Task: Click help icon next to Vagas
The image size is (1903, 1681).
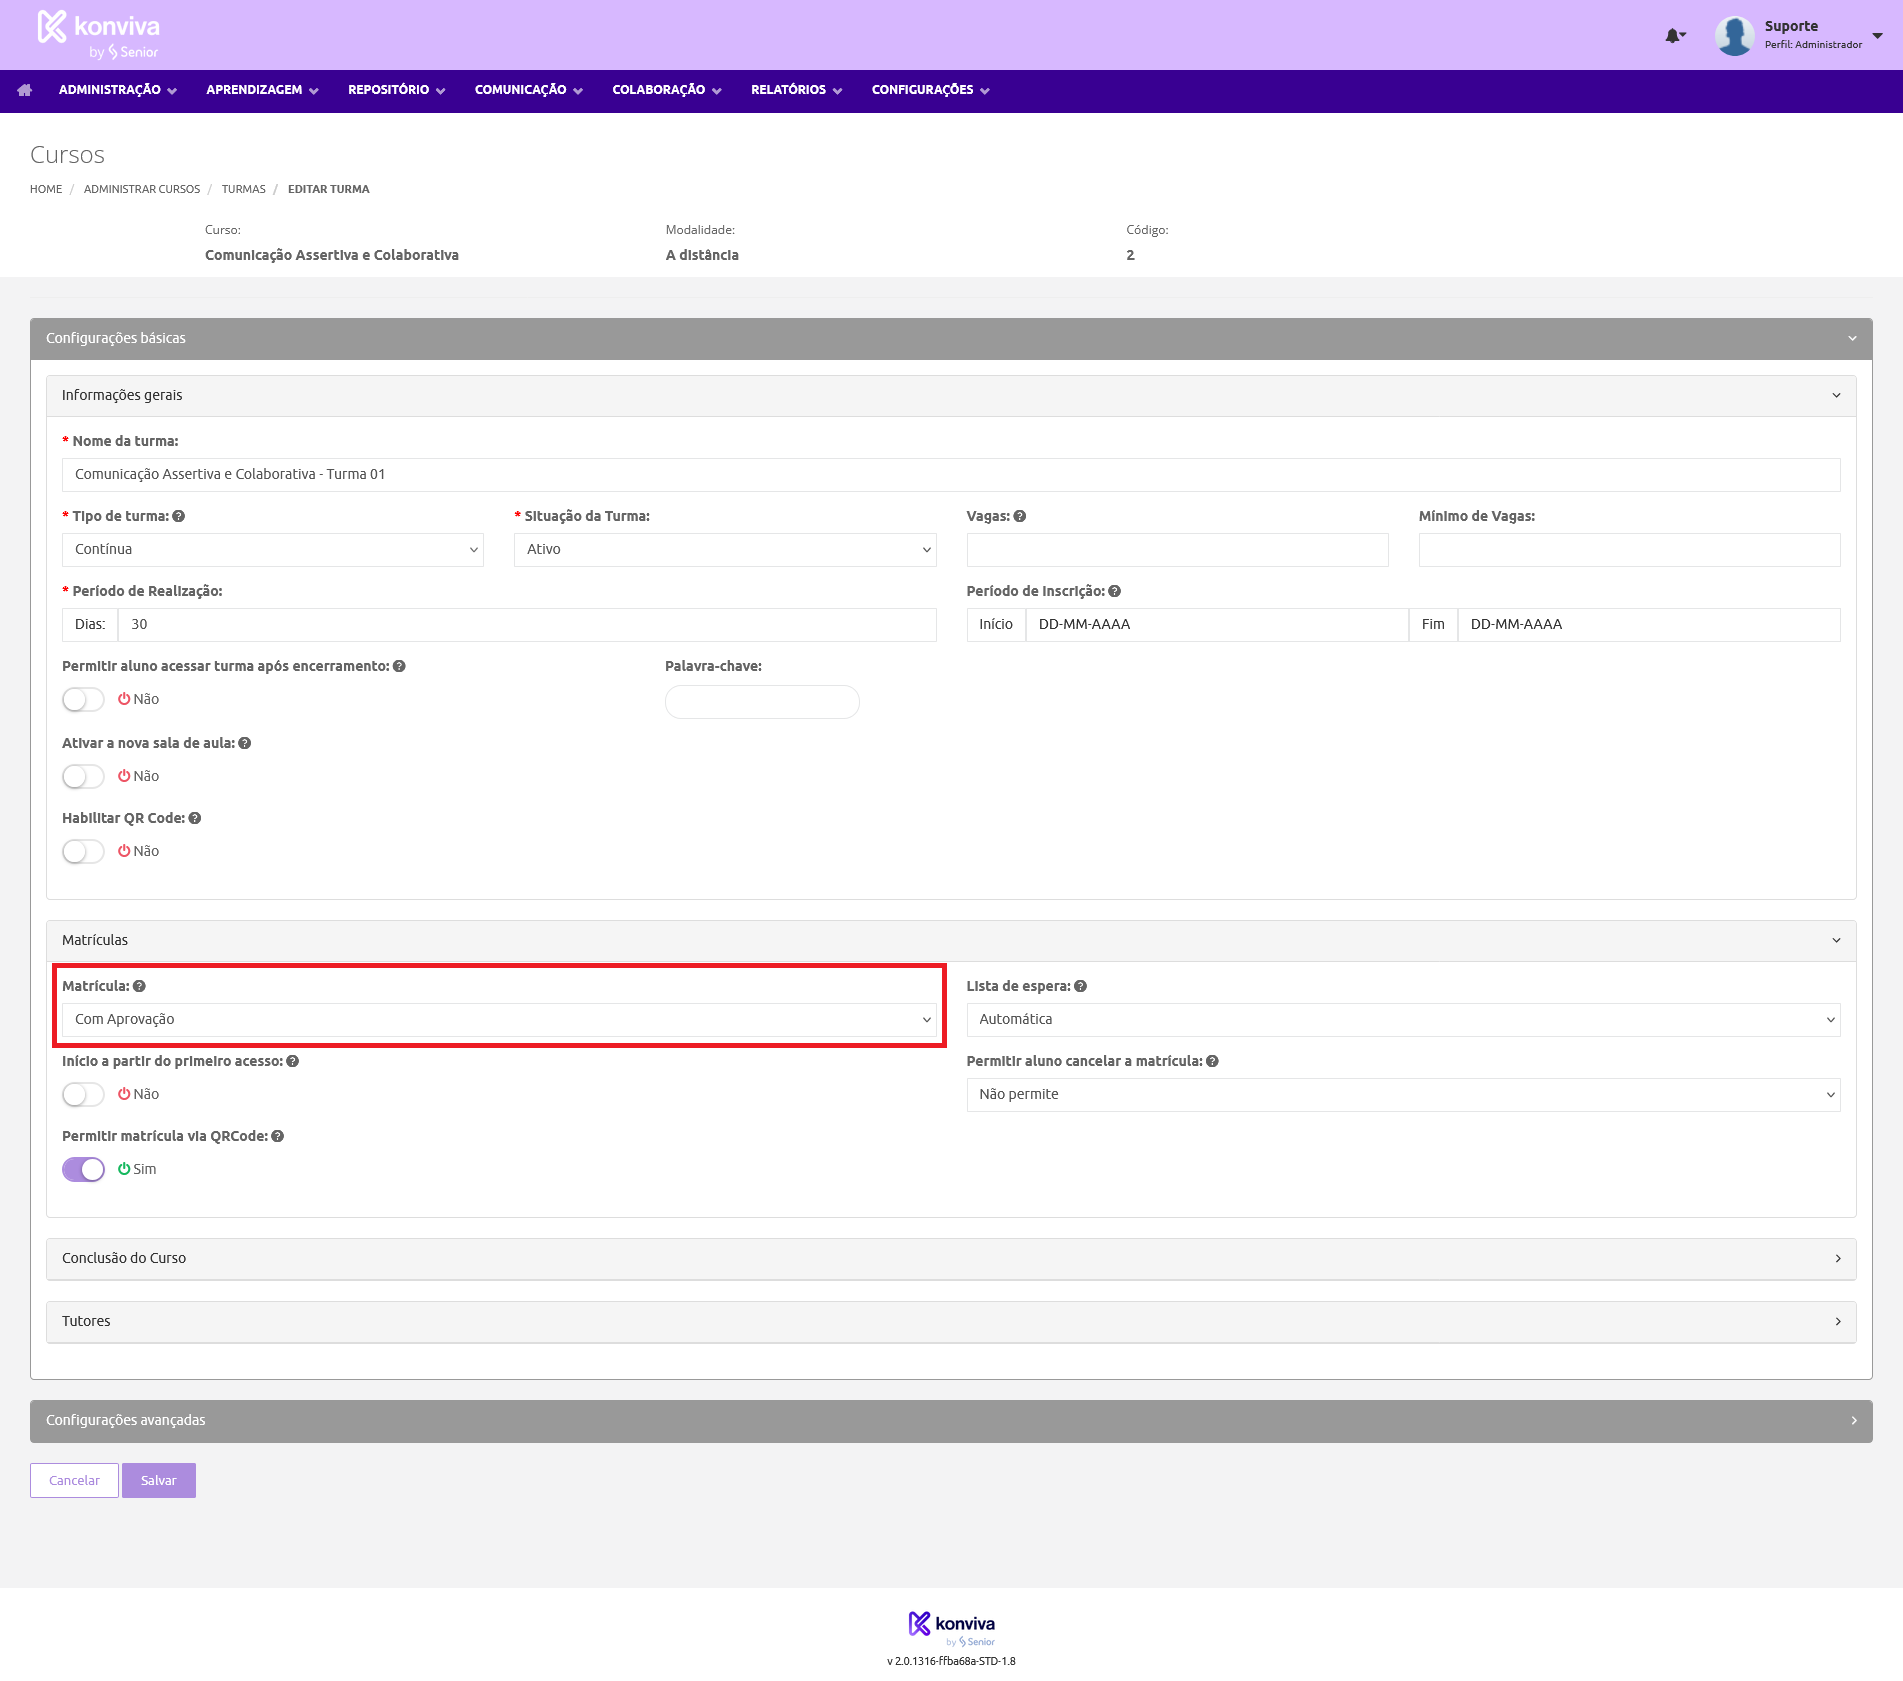Action: [1020, 516]
